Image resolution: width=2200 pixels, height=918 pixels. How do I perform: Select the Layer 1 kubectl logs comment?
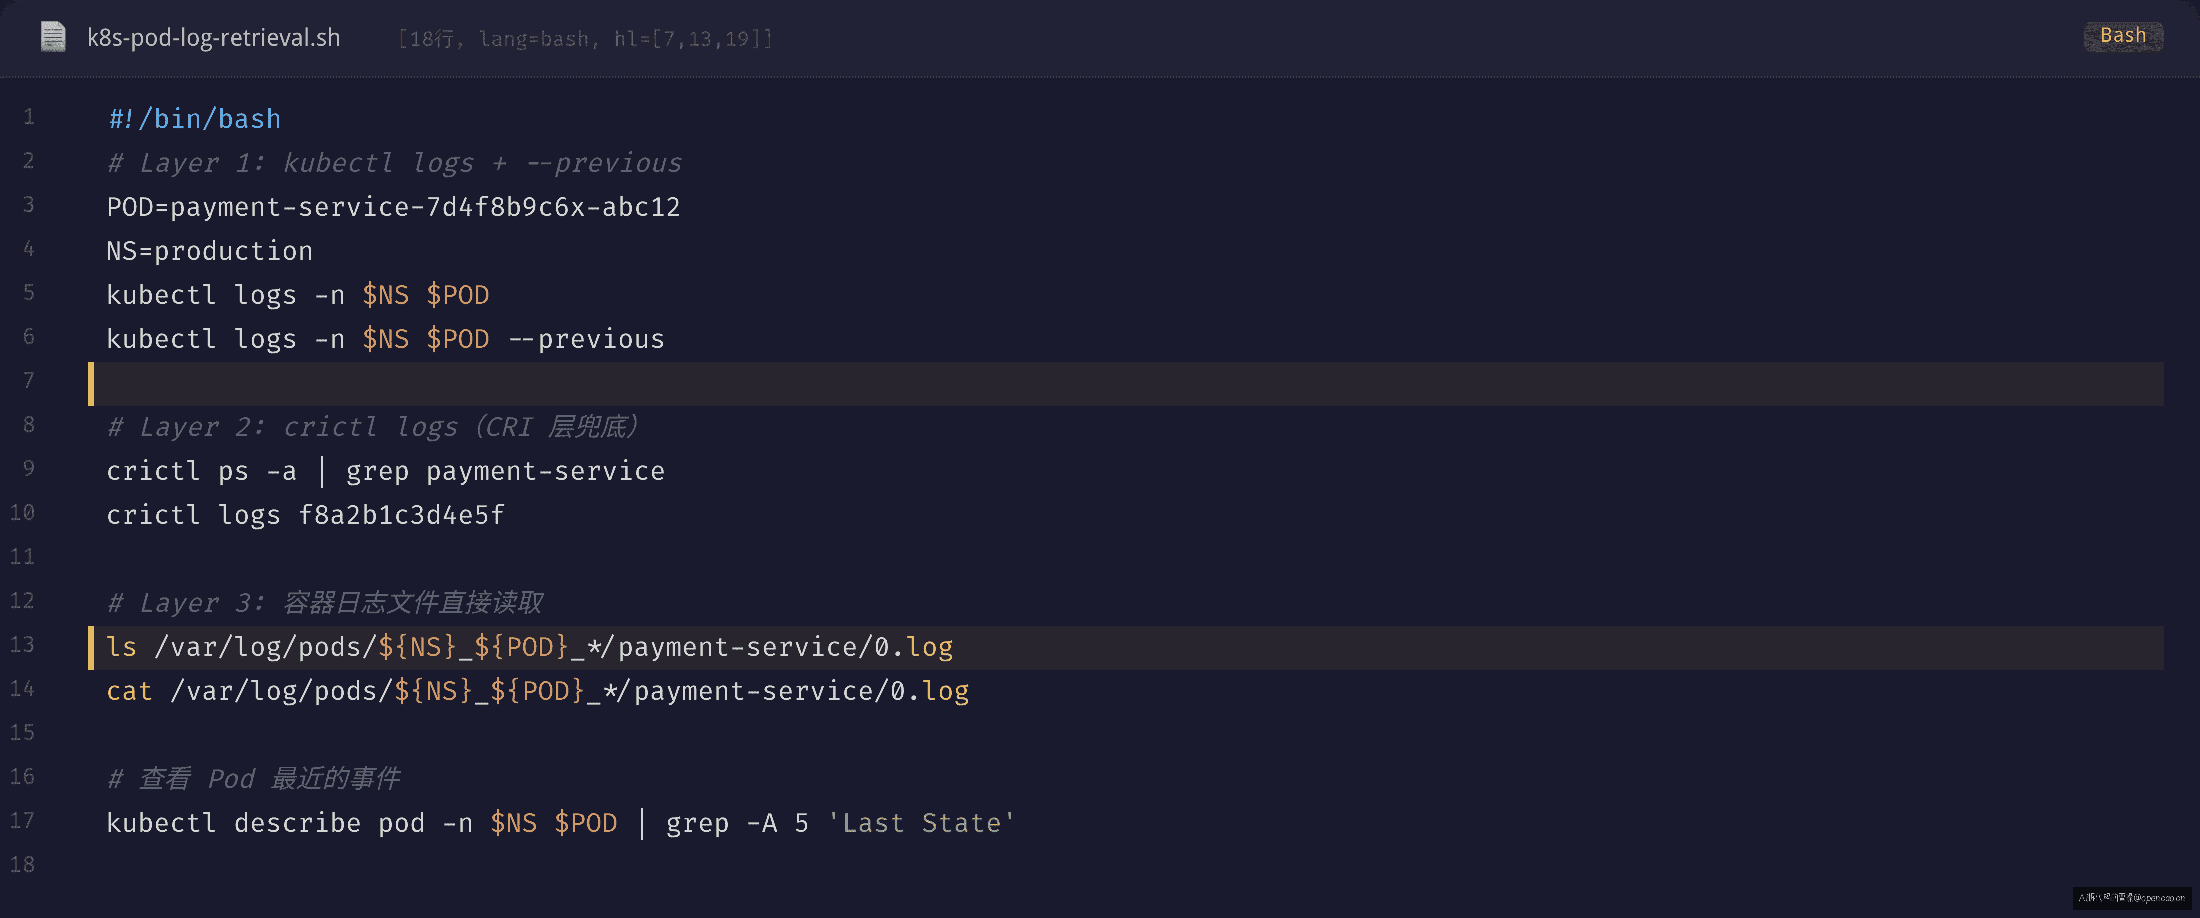pos(394,163)
